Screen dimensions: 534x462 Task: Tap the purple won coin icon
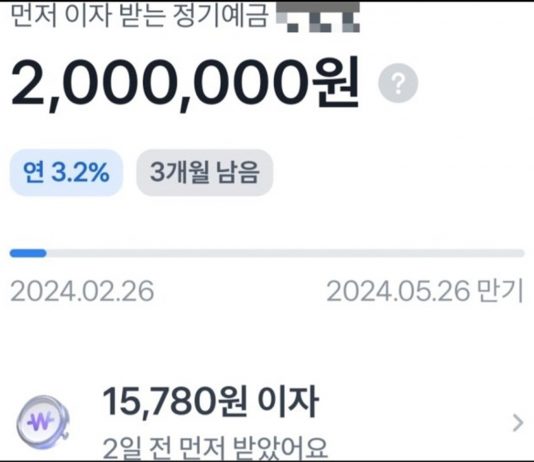click(43, 423)
